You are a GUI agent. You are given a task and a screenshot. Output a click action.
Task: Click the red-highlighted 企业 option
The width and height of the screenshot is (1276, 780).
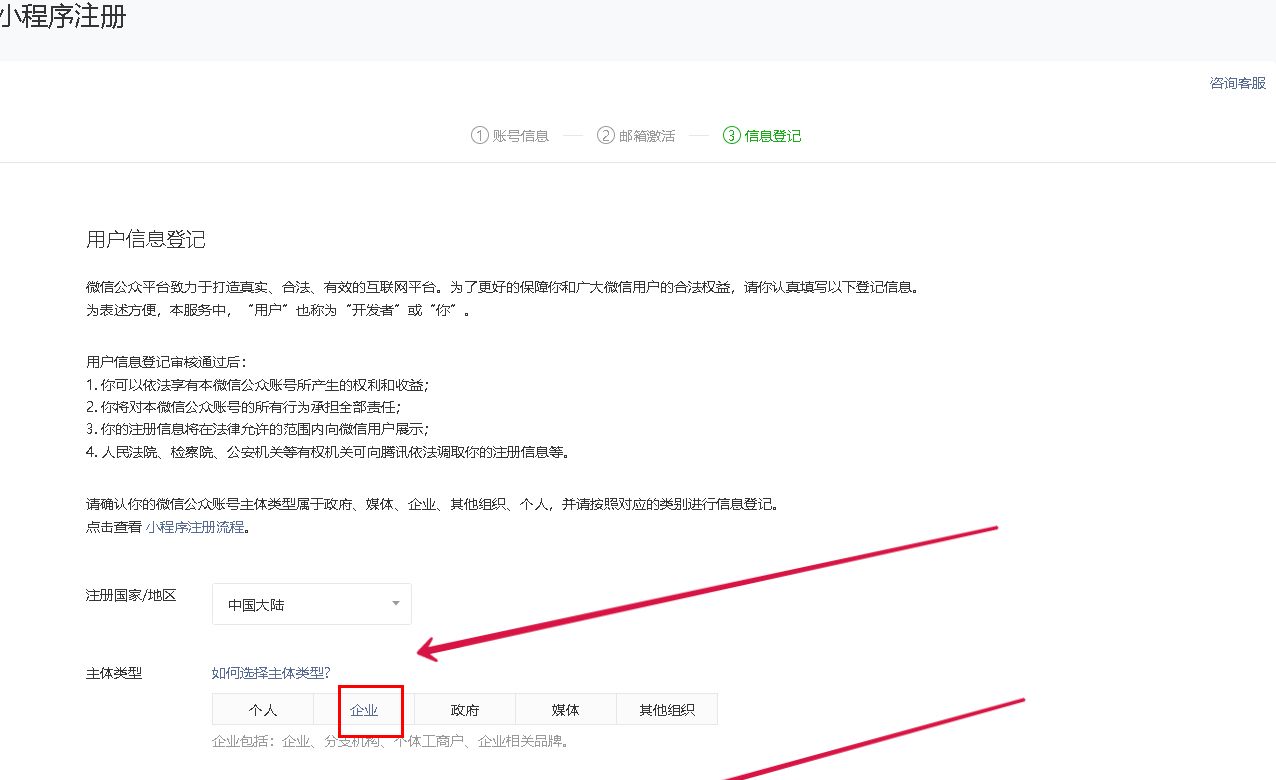point(364,709)
